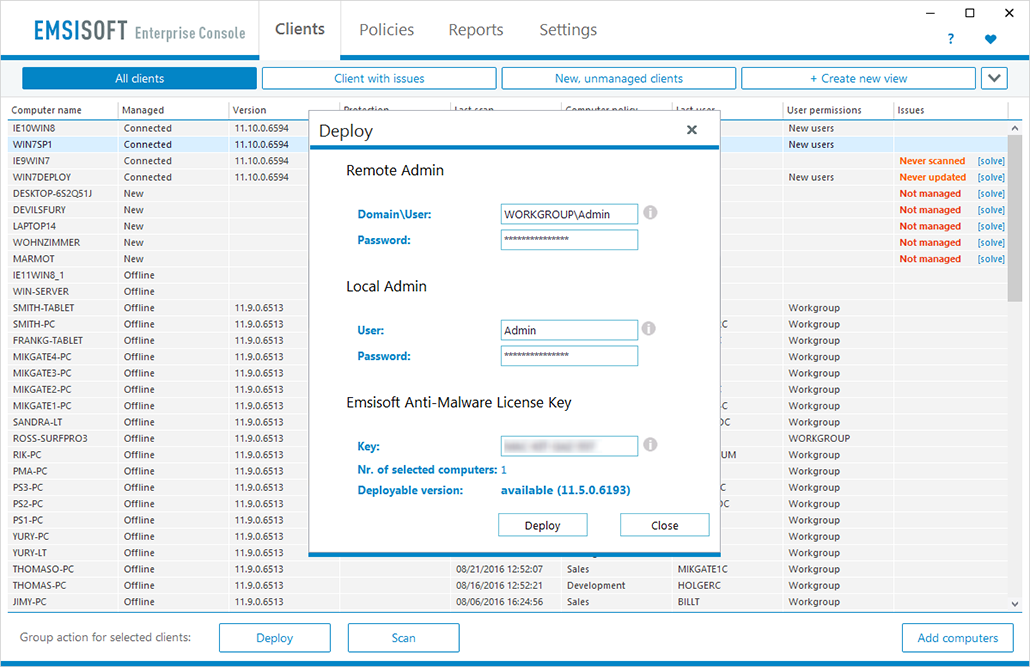Click the Domain\User input field
This screenshot has width=1030, height=667.
coord(569,214)
